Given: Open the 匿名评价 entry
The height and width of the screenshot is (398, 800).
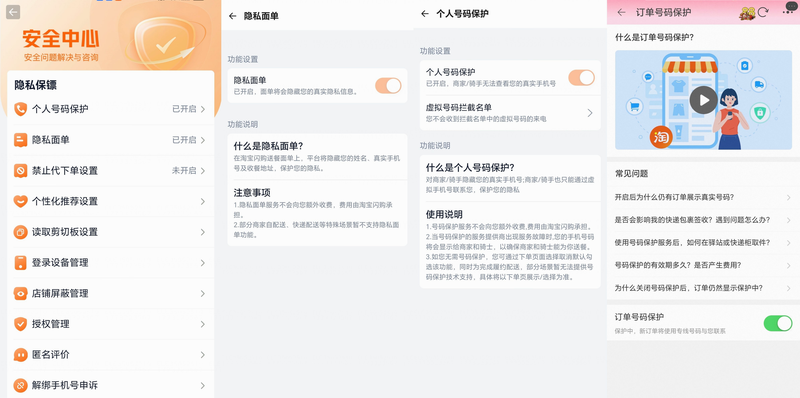Looking at the screenshot, I should (111, 355).
